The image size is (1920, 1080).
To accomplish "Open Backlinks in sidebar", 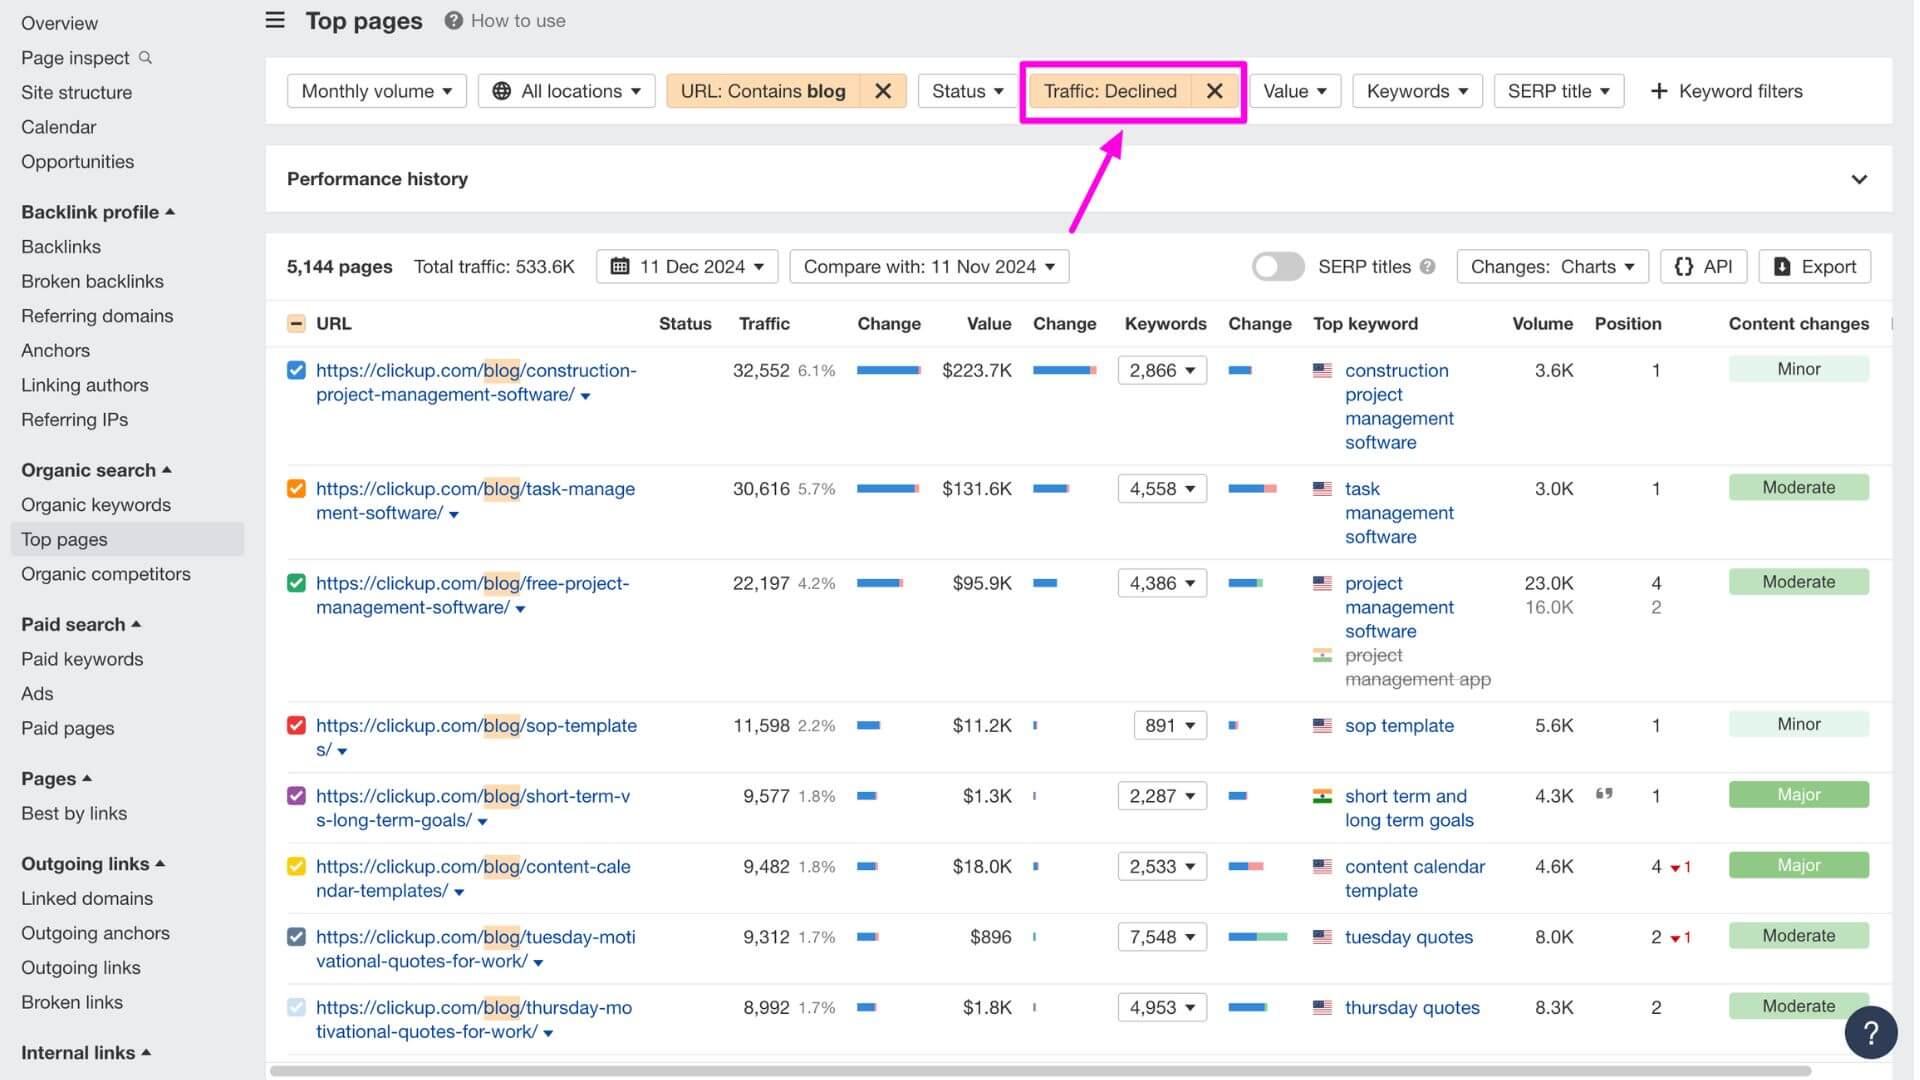I will click(x=61, y=246).
